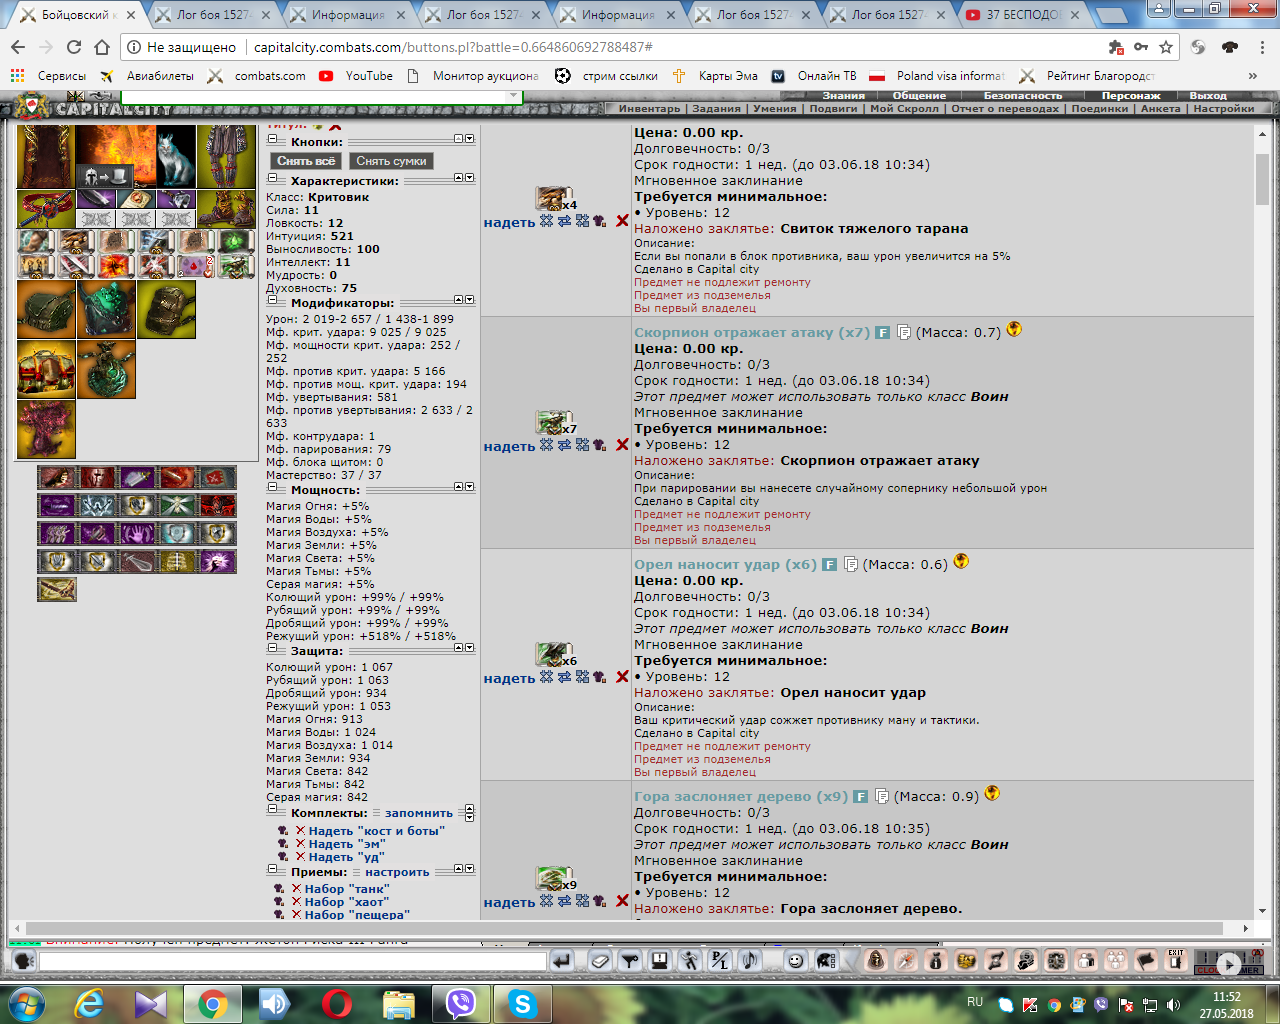Click the shirt icon beside x6 scroll
1280x1024 pixels.
pyautogui.click(x=600, y=677)
